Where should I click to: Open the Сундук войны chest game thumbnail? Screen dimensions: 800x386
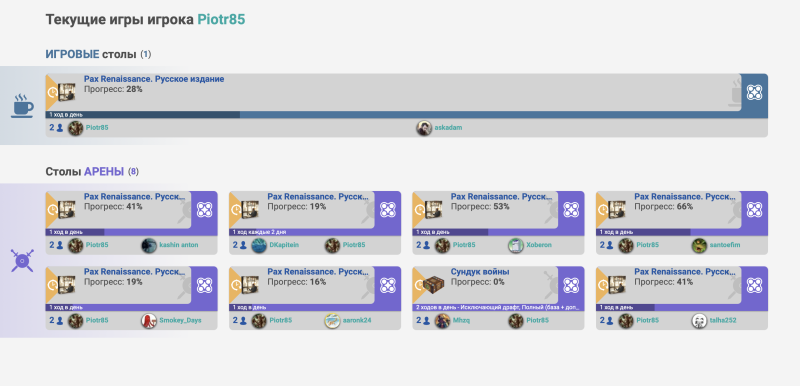coord(433,285)
